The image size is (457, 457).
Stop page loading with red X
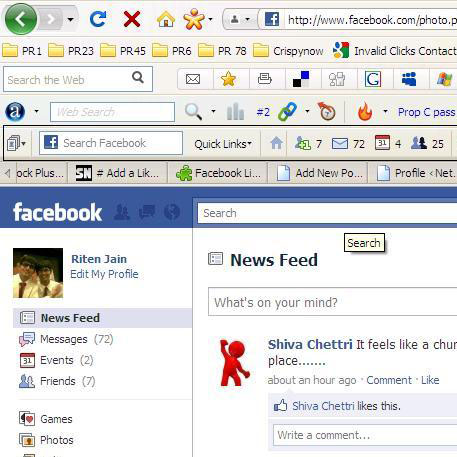[x=132, y=19]
